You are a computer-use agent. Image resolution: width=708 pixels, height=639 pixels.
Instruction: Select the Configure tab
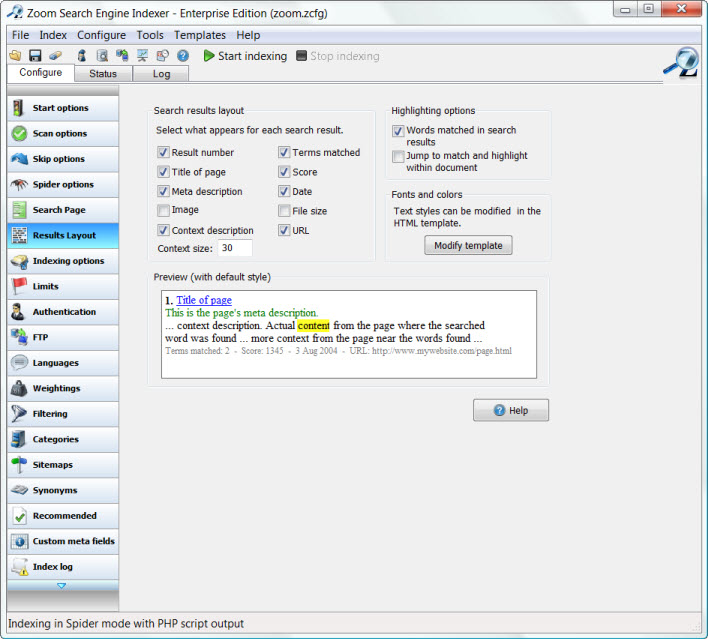(41, 73)
